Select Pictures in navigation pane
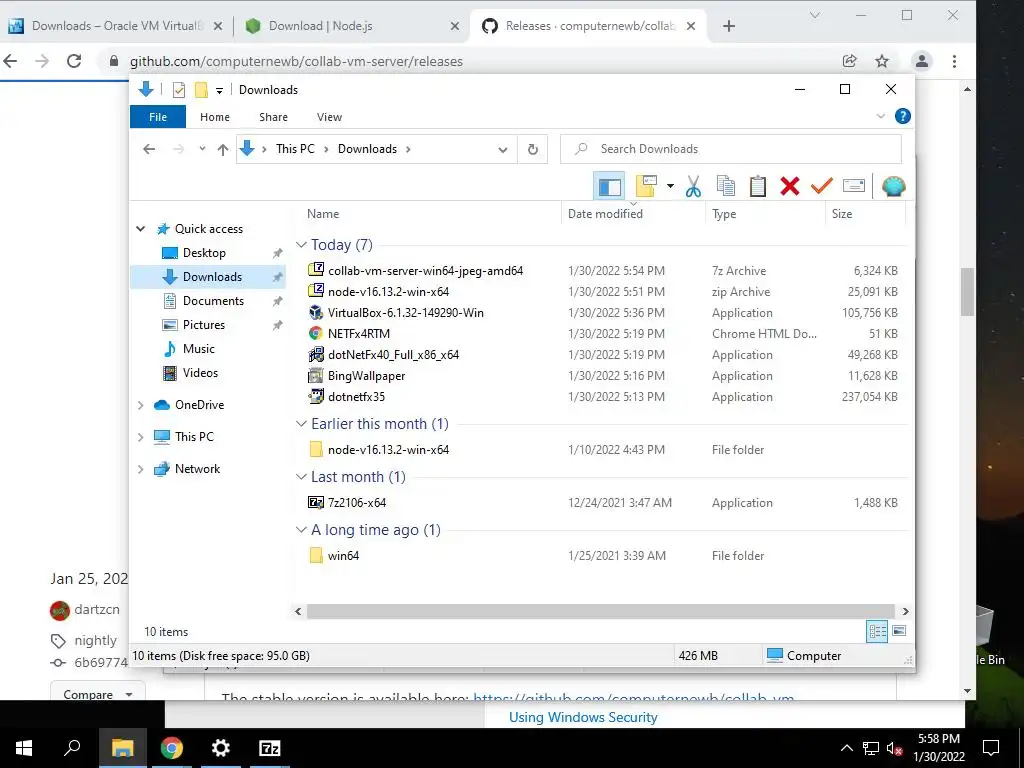 [x=204, y=325]
